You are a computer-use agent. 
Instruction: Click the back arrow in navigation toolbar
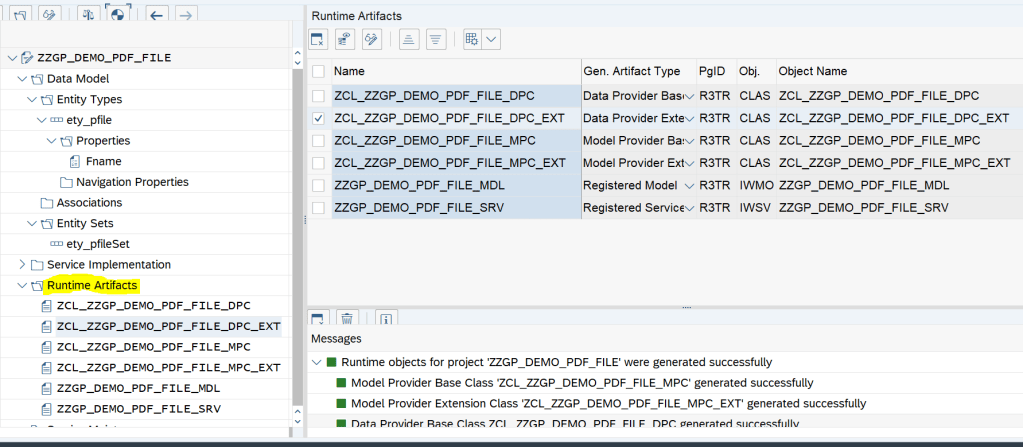156,14
